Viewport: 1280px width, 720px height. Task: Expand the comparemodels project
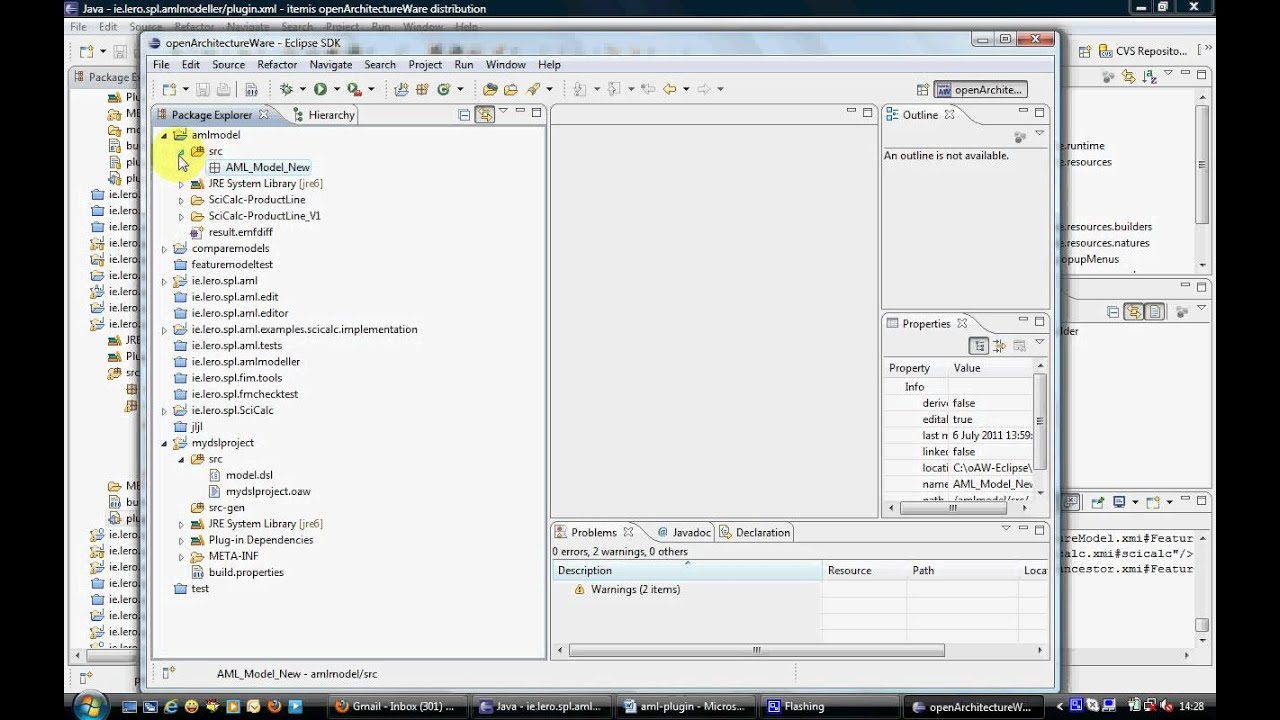pos(164,249)
